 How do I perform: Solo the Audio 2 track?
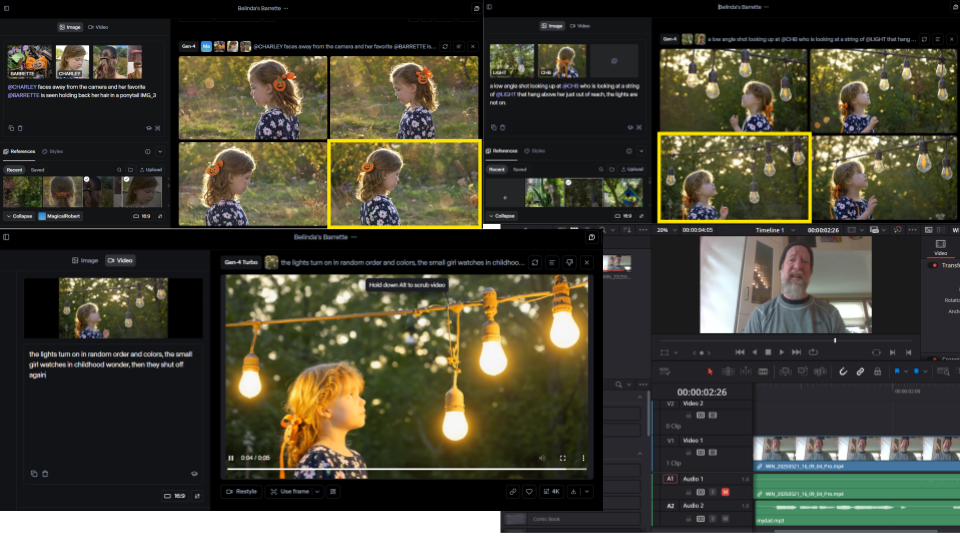712,519
